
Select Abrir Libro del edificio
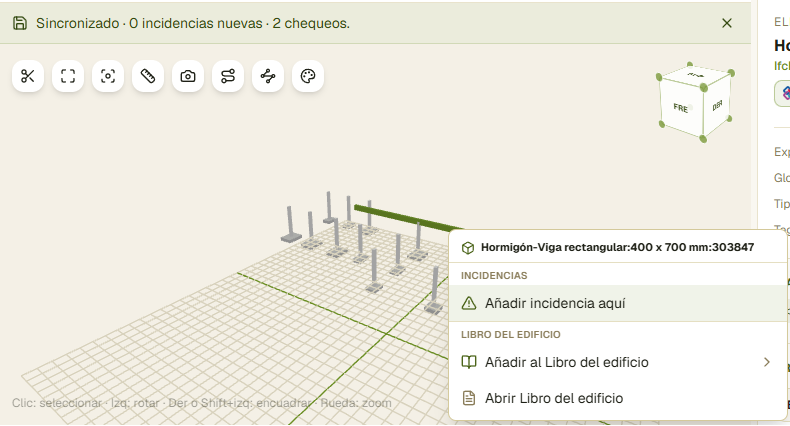618,398
